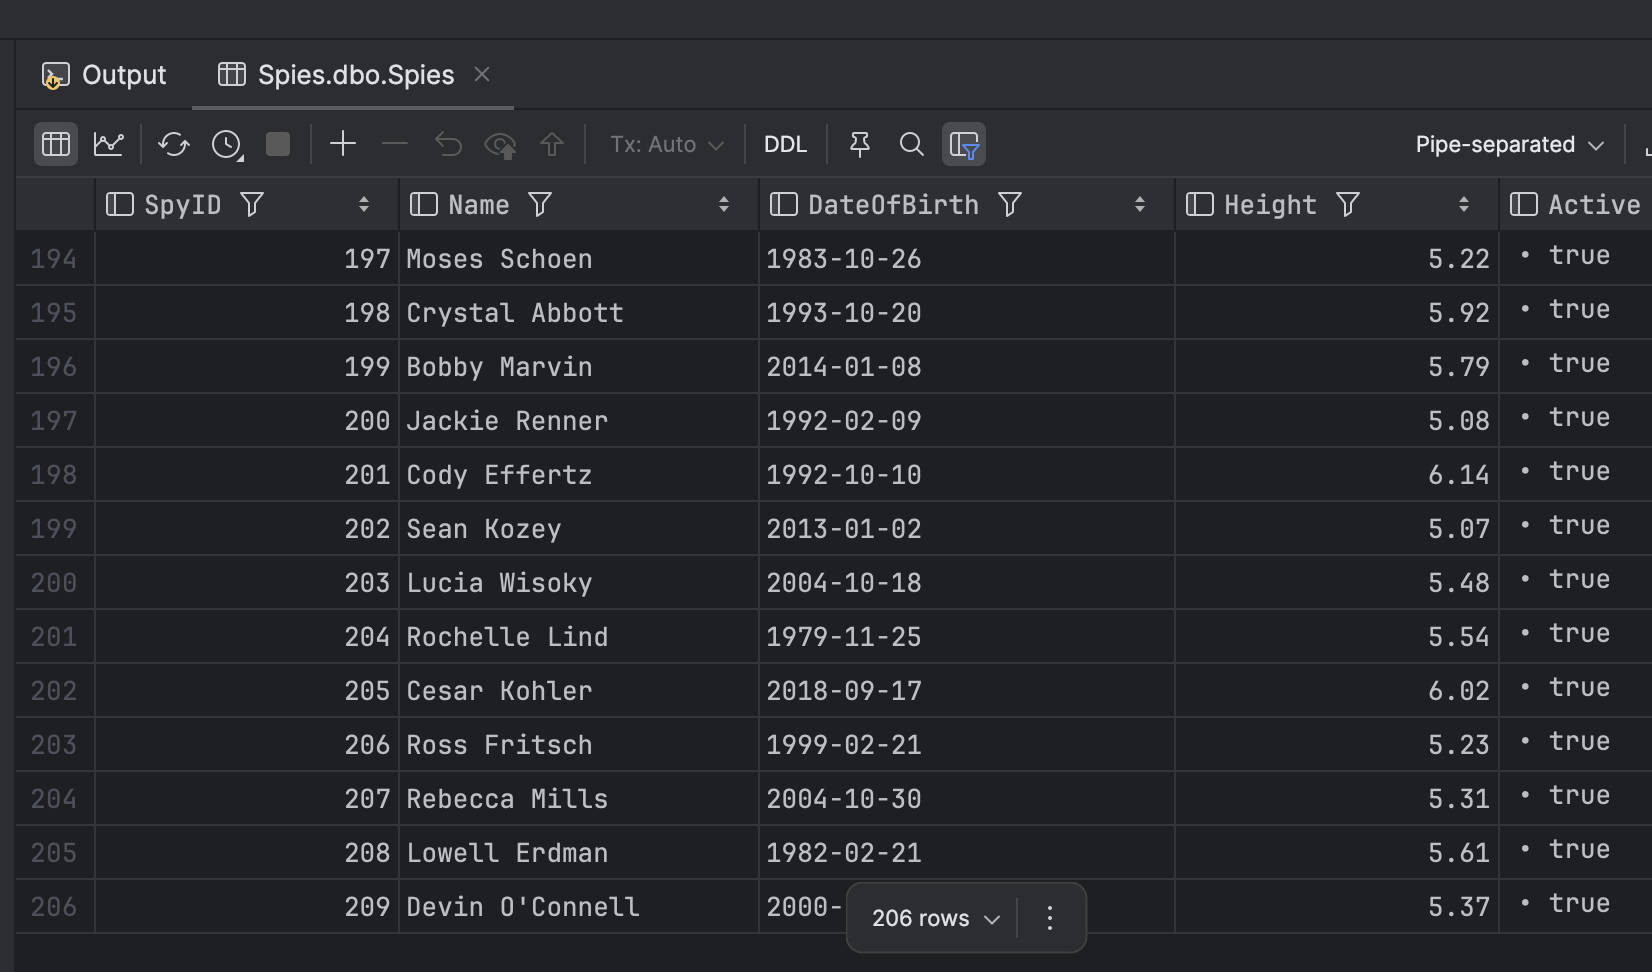Submit pending changes via the upload arrow

[551, 143]
